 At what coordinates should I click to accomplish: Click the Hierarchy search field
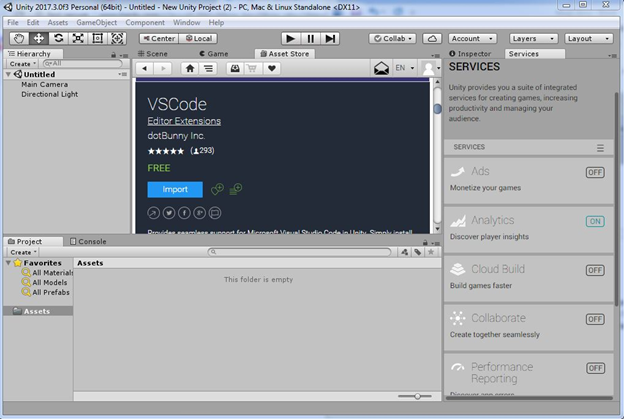pos(82,64)
